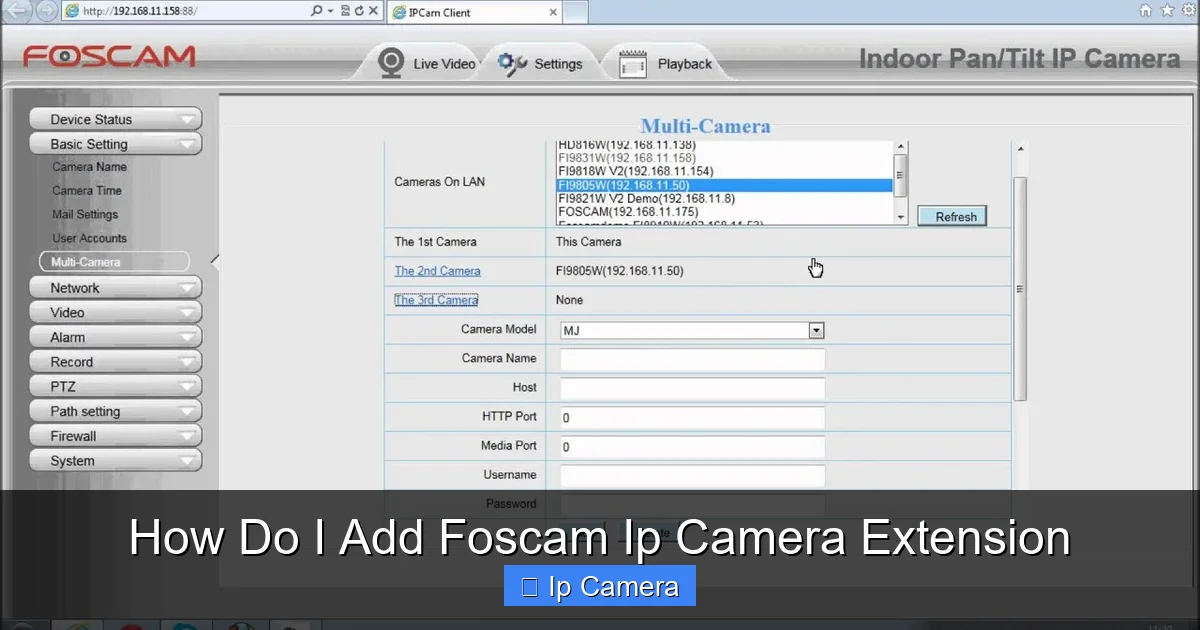The height and width of the screenshot is (630, 1200).
Task: Select FI9831W(192.168.11.158) in LAN list
Action: 724,159
